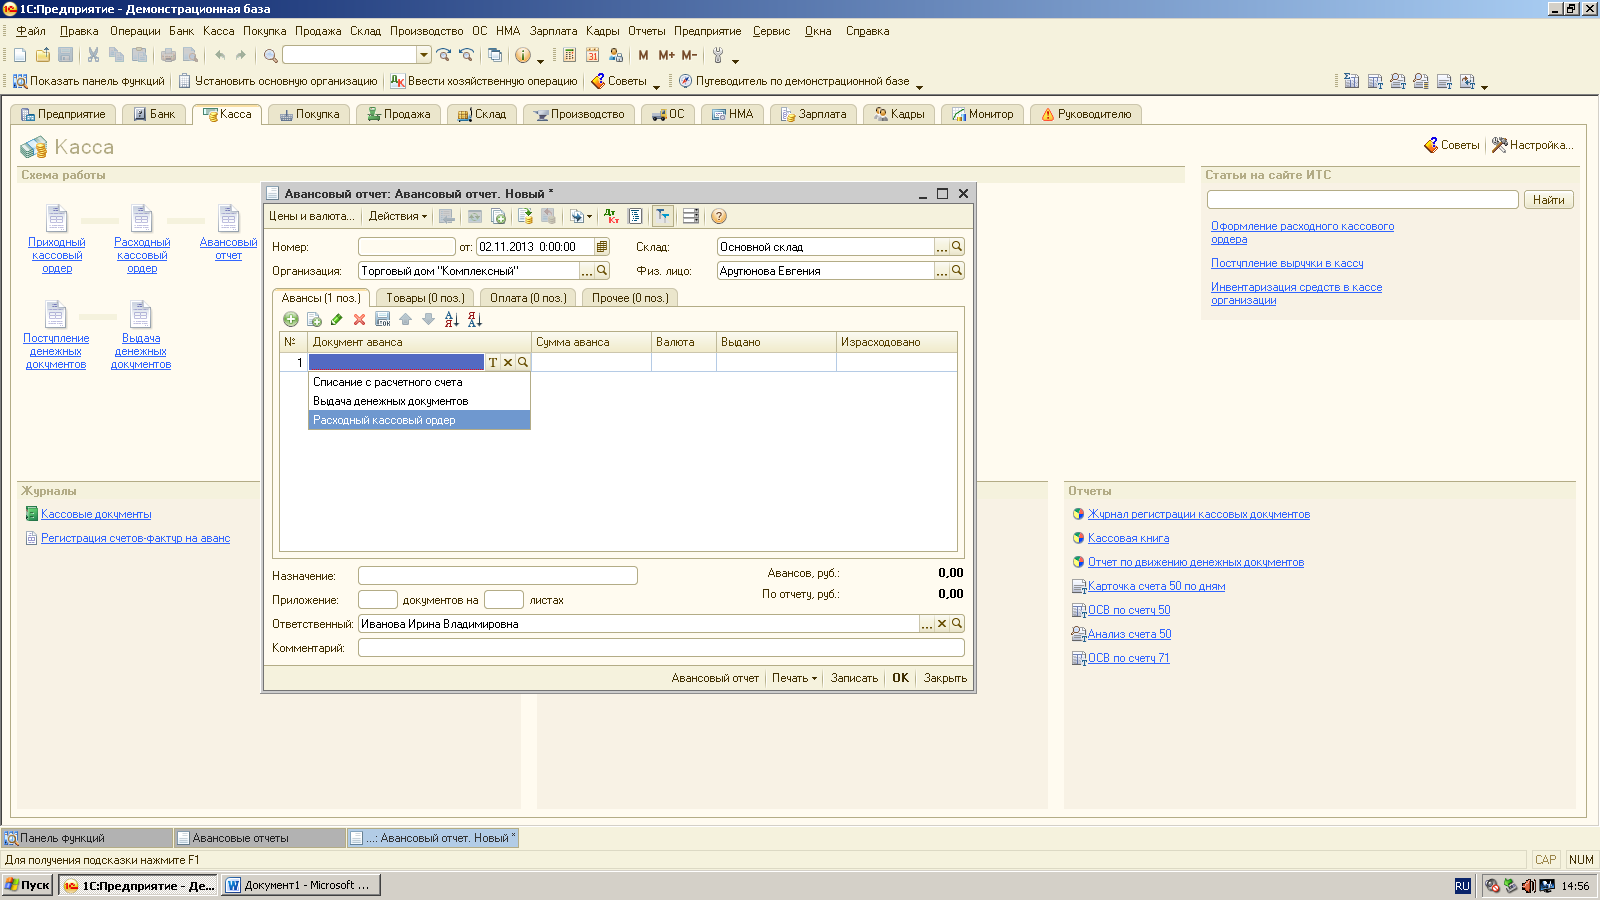The width and height of the screenshot is (1600, 900).
Task: Select Списание с расчетного счета option
Action: click(419, 382)
